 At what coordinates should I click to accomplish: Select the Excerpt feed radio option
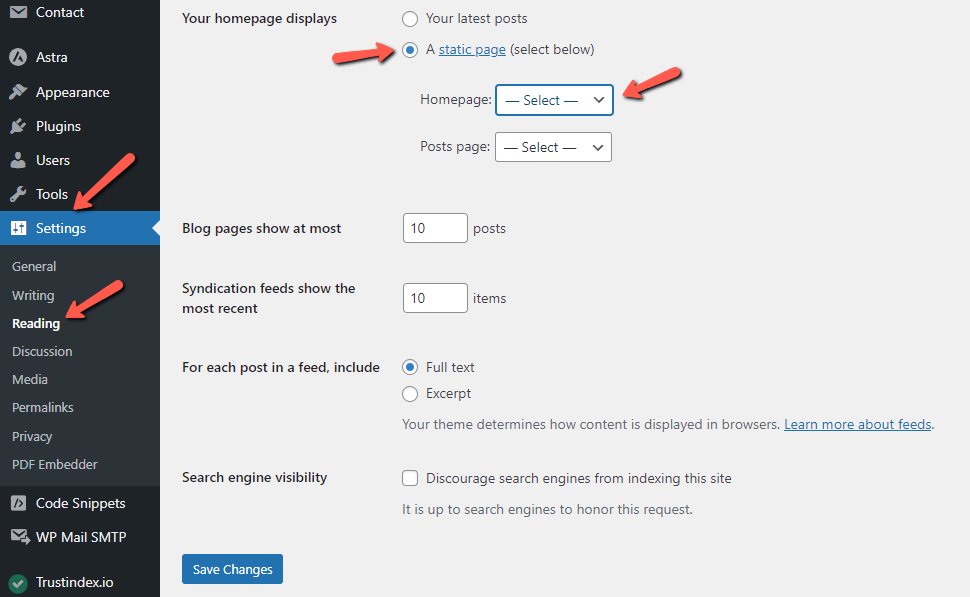click(410, 394)
